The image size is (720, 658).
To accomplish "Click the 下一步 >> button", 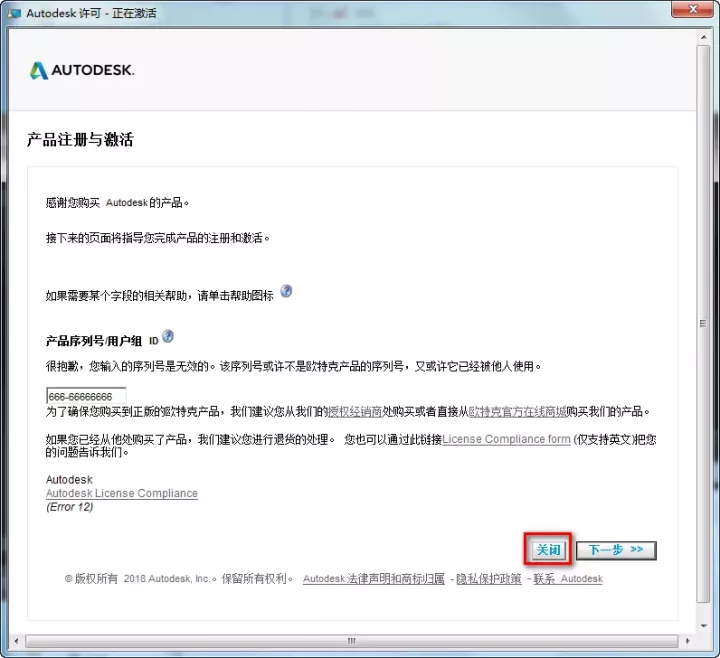I will click(x=615, y=550).
